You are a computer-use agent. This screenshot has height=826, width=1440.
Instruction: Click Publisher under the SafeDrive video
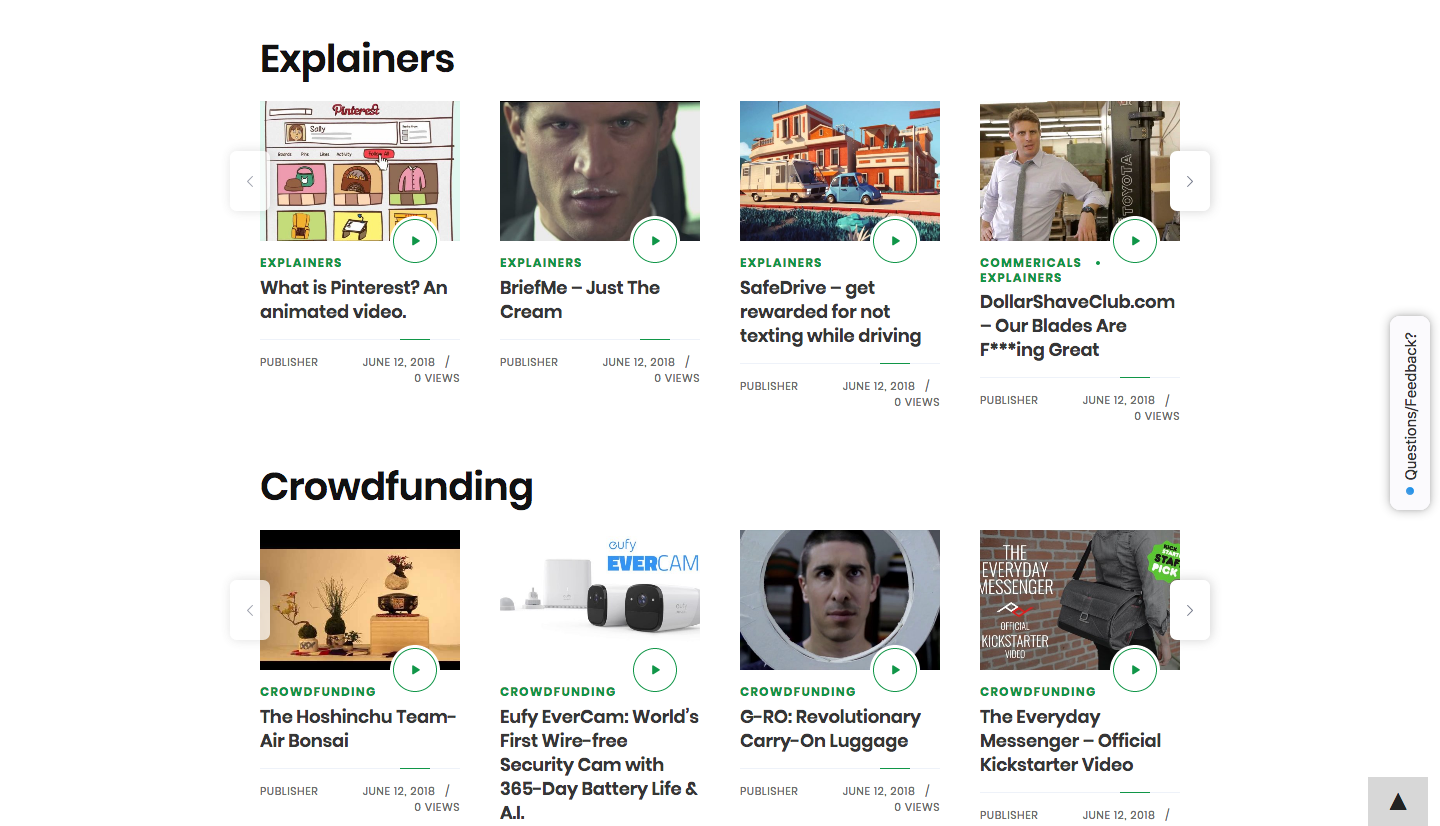(769, 386)
